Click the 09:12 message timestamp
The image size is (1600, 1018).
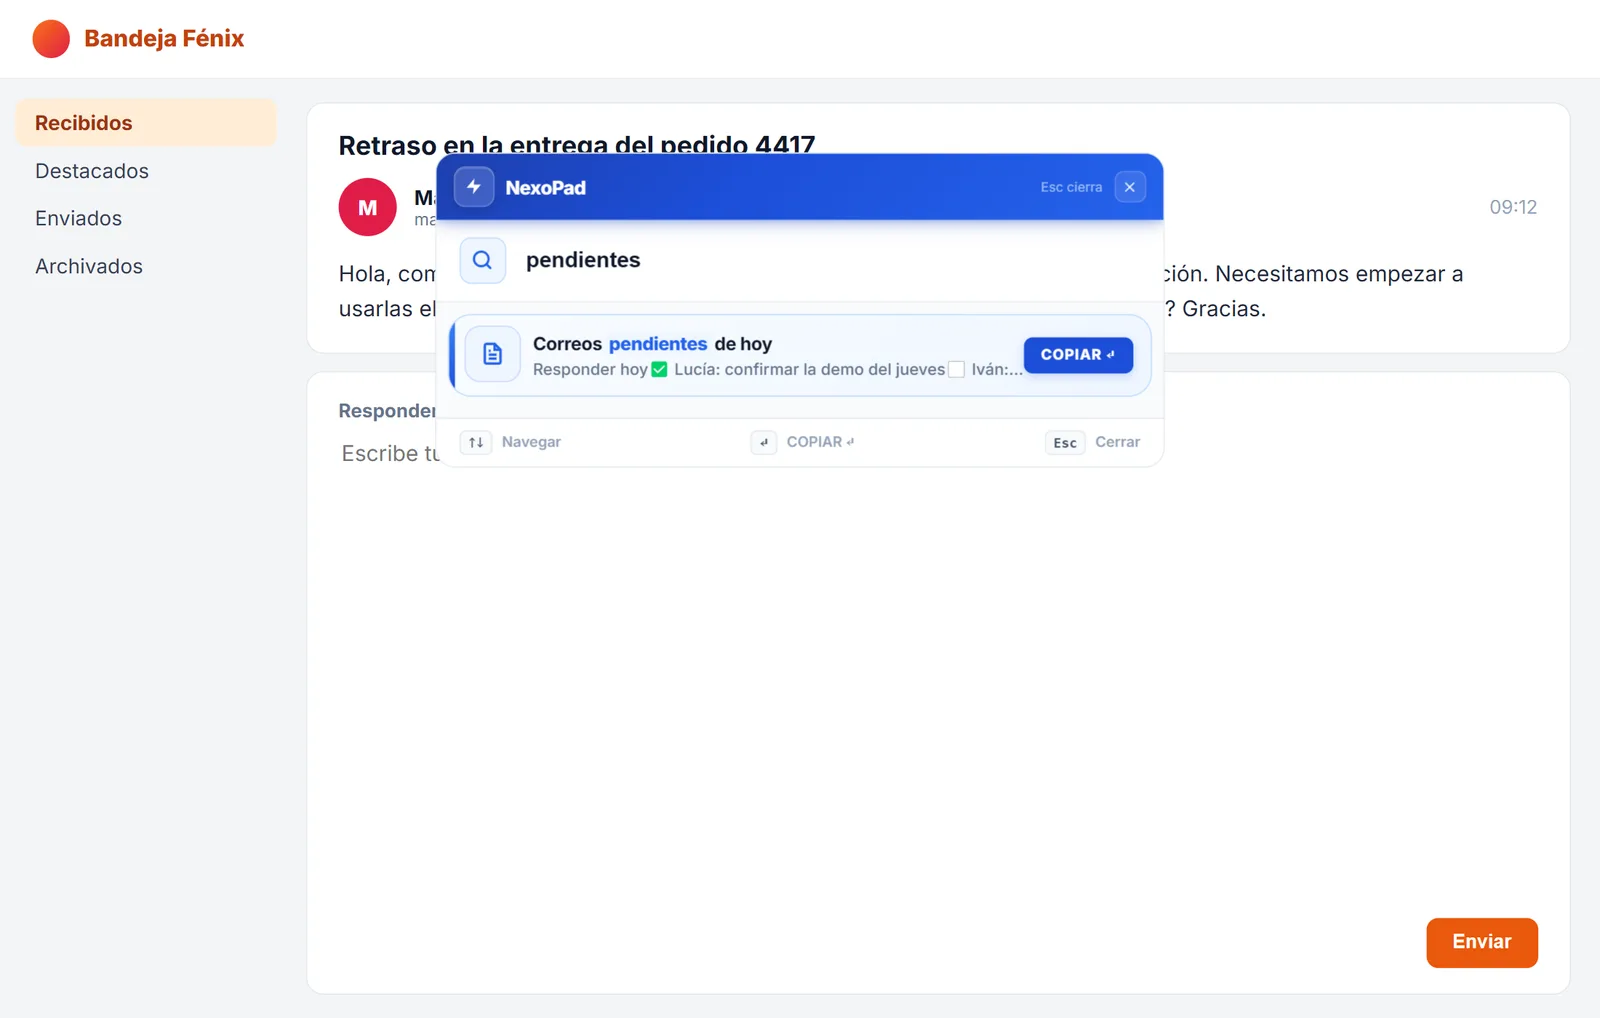pos(1513,207)
